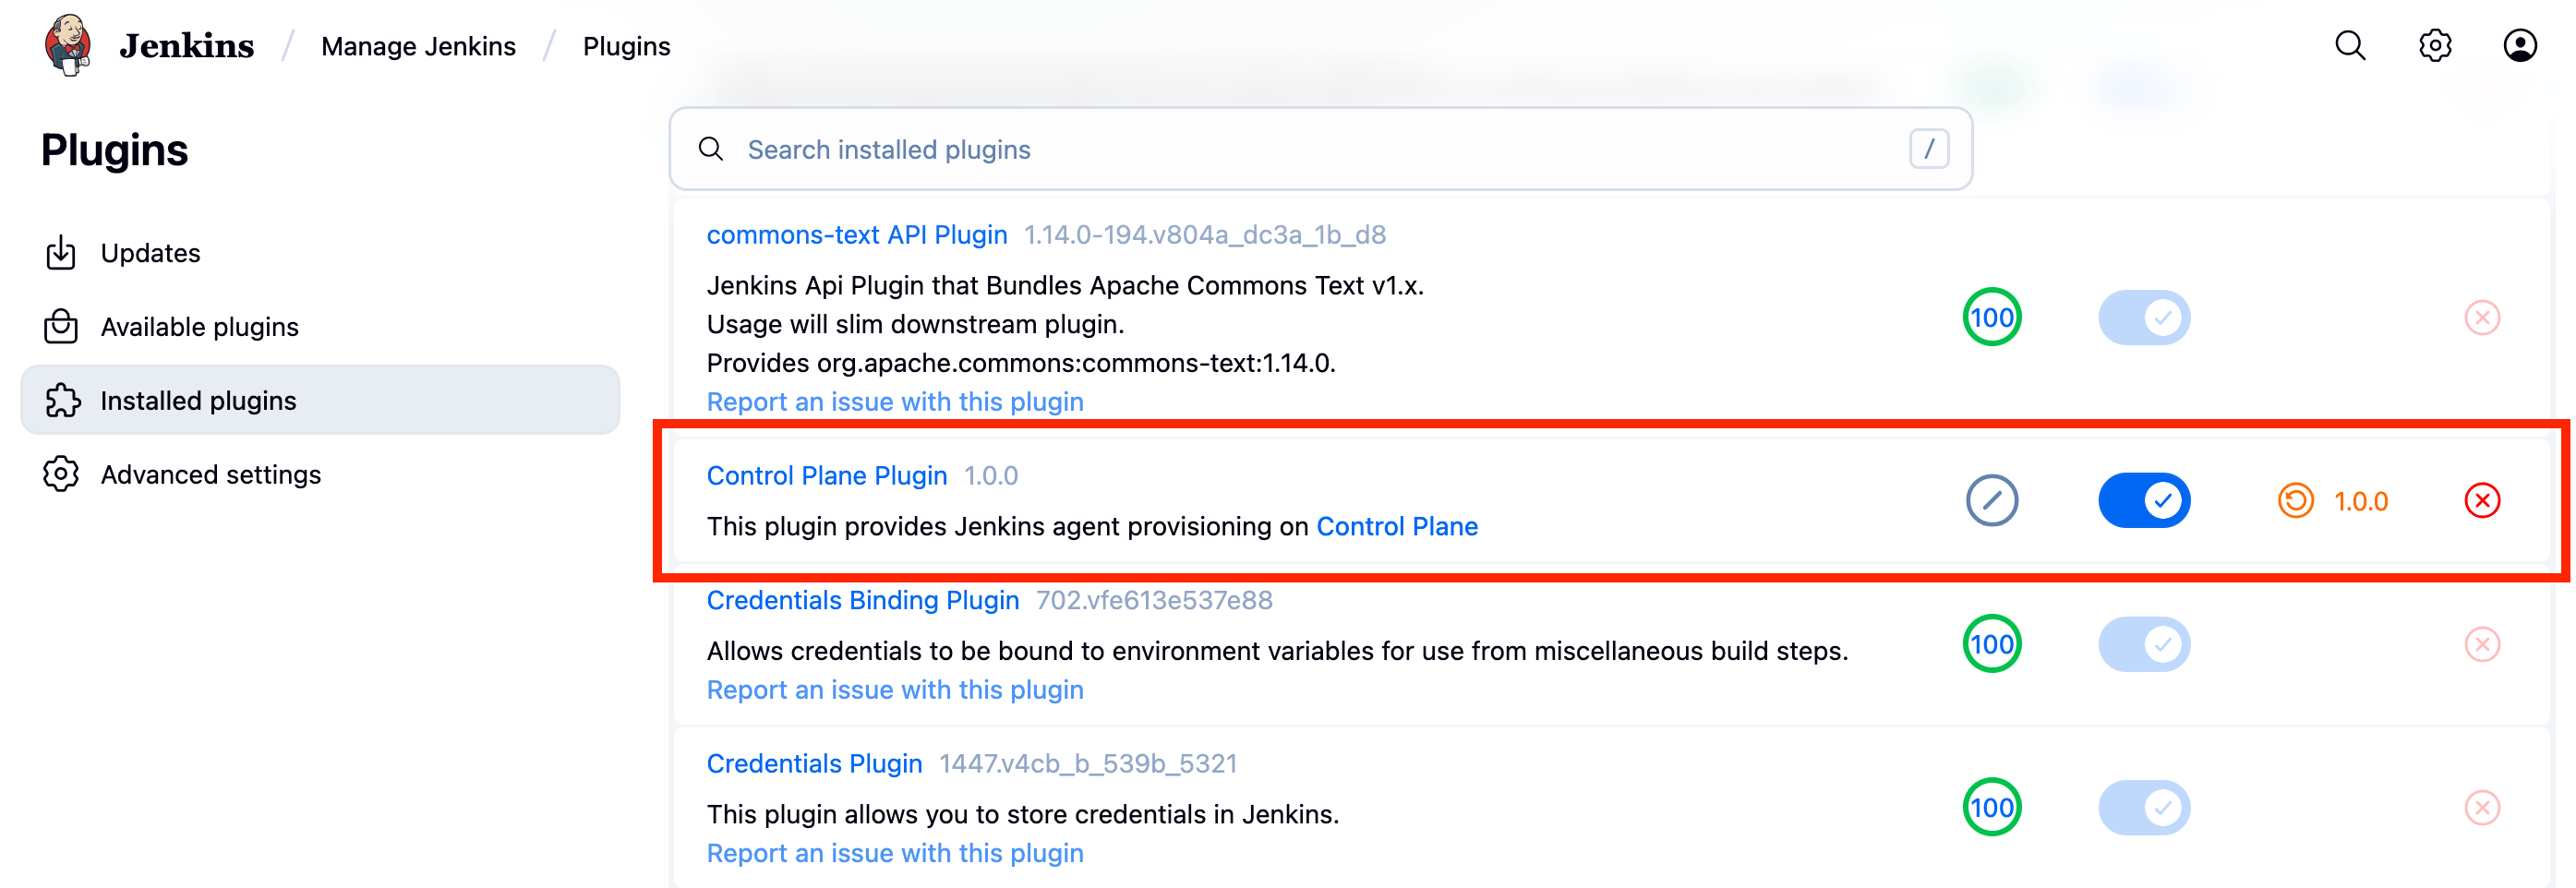Open the search magnifier in header

[2350, 46]
